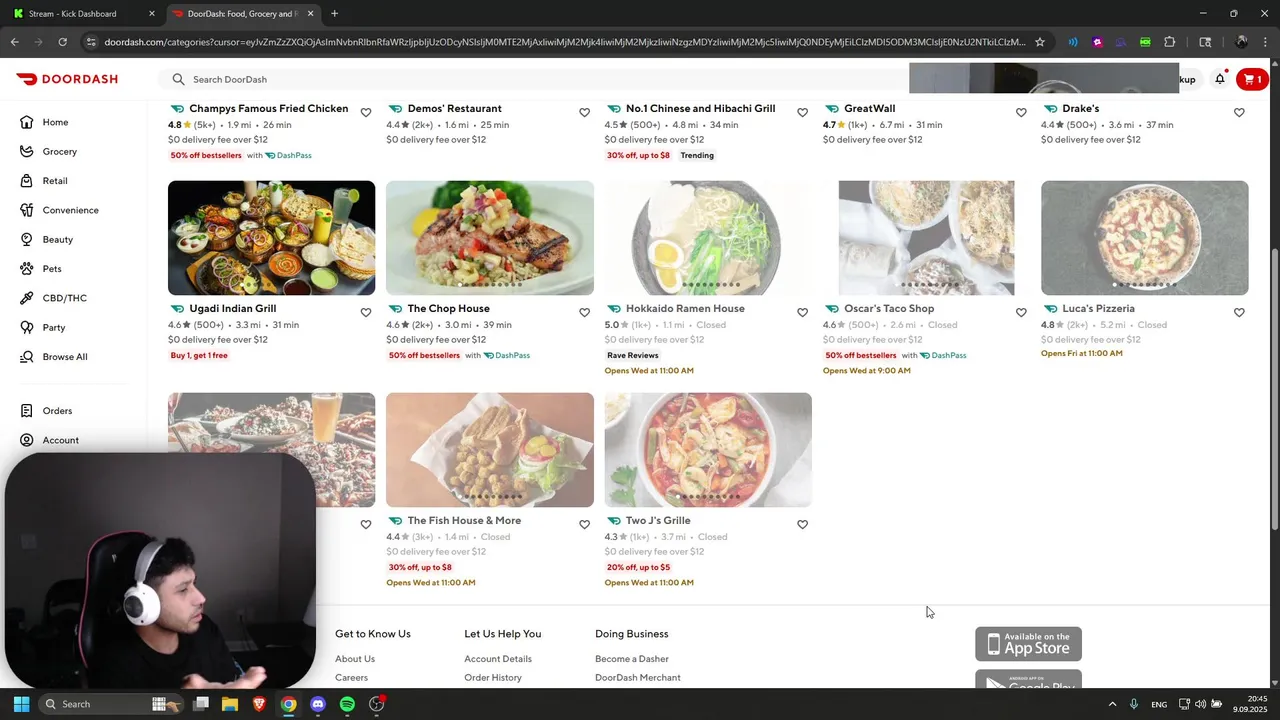Open Brave browser from taskbar
Screen dimensions: 1280x720
(259, 704)
